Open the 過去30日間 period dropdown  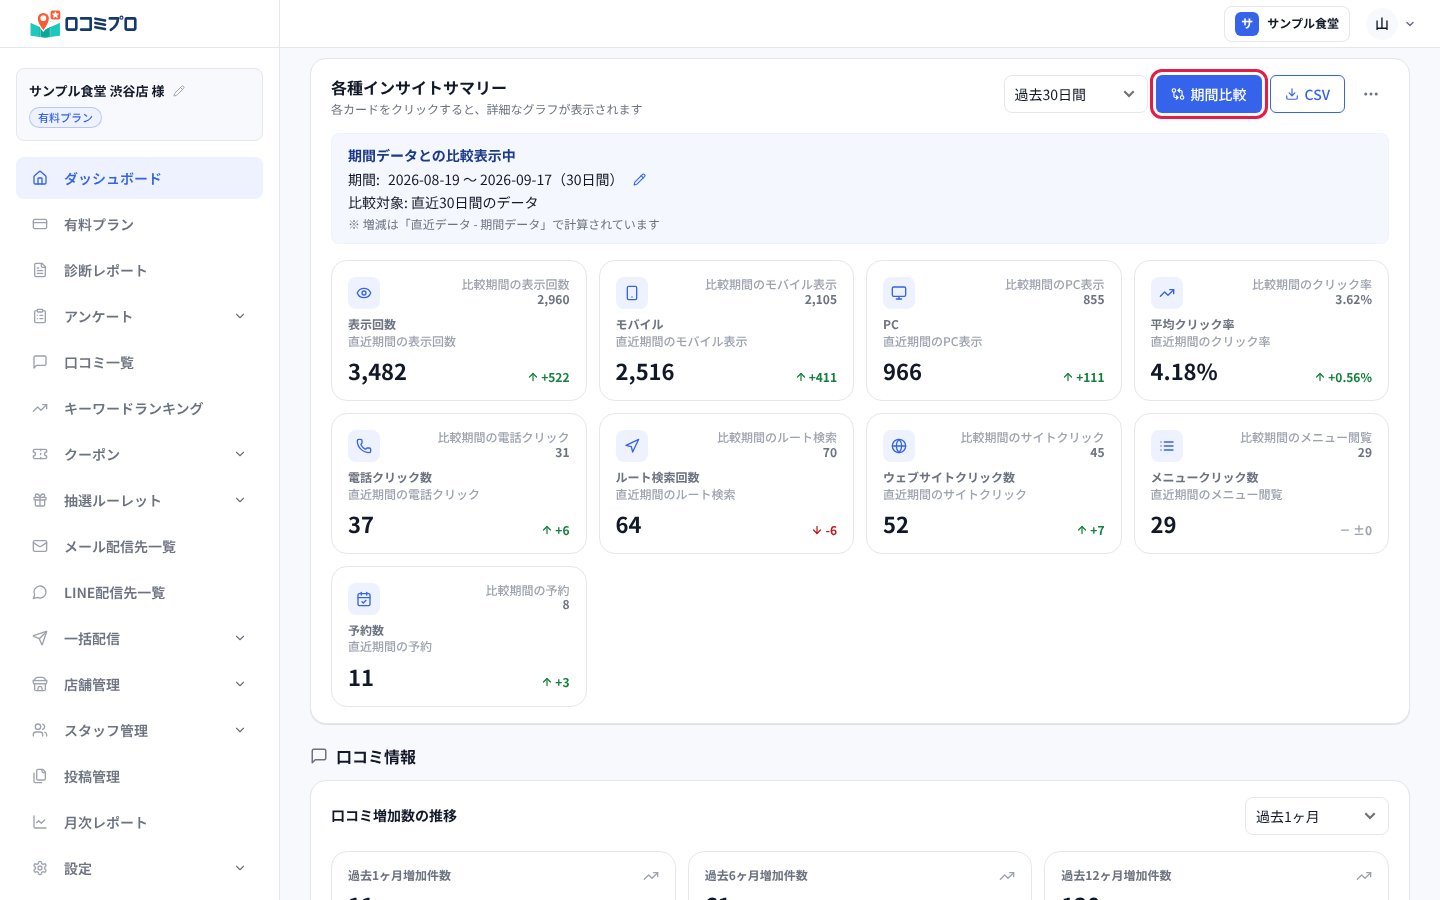(x=1075, y=94)
